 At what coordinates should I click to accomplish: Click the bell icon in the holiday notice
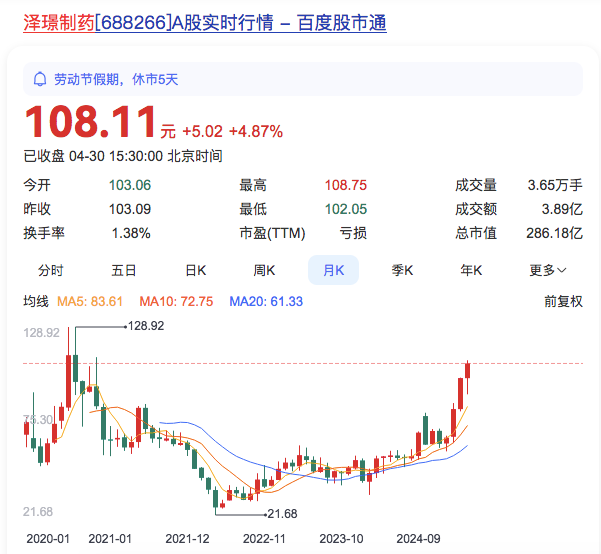pyautogui.click(x=40, y=79)
